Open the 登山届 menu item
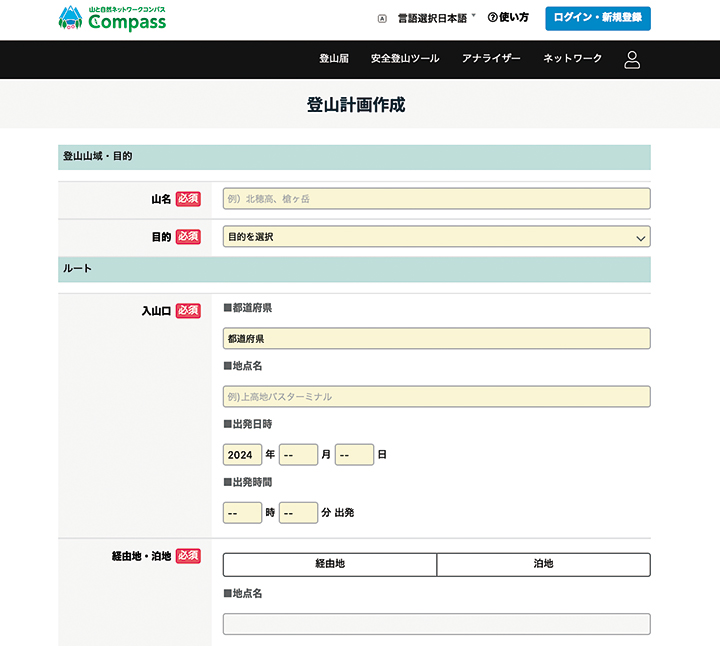Image resolution: width=720 pixels, height=646 pixels. [x=334, y=59]
